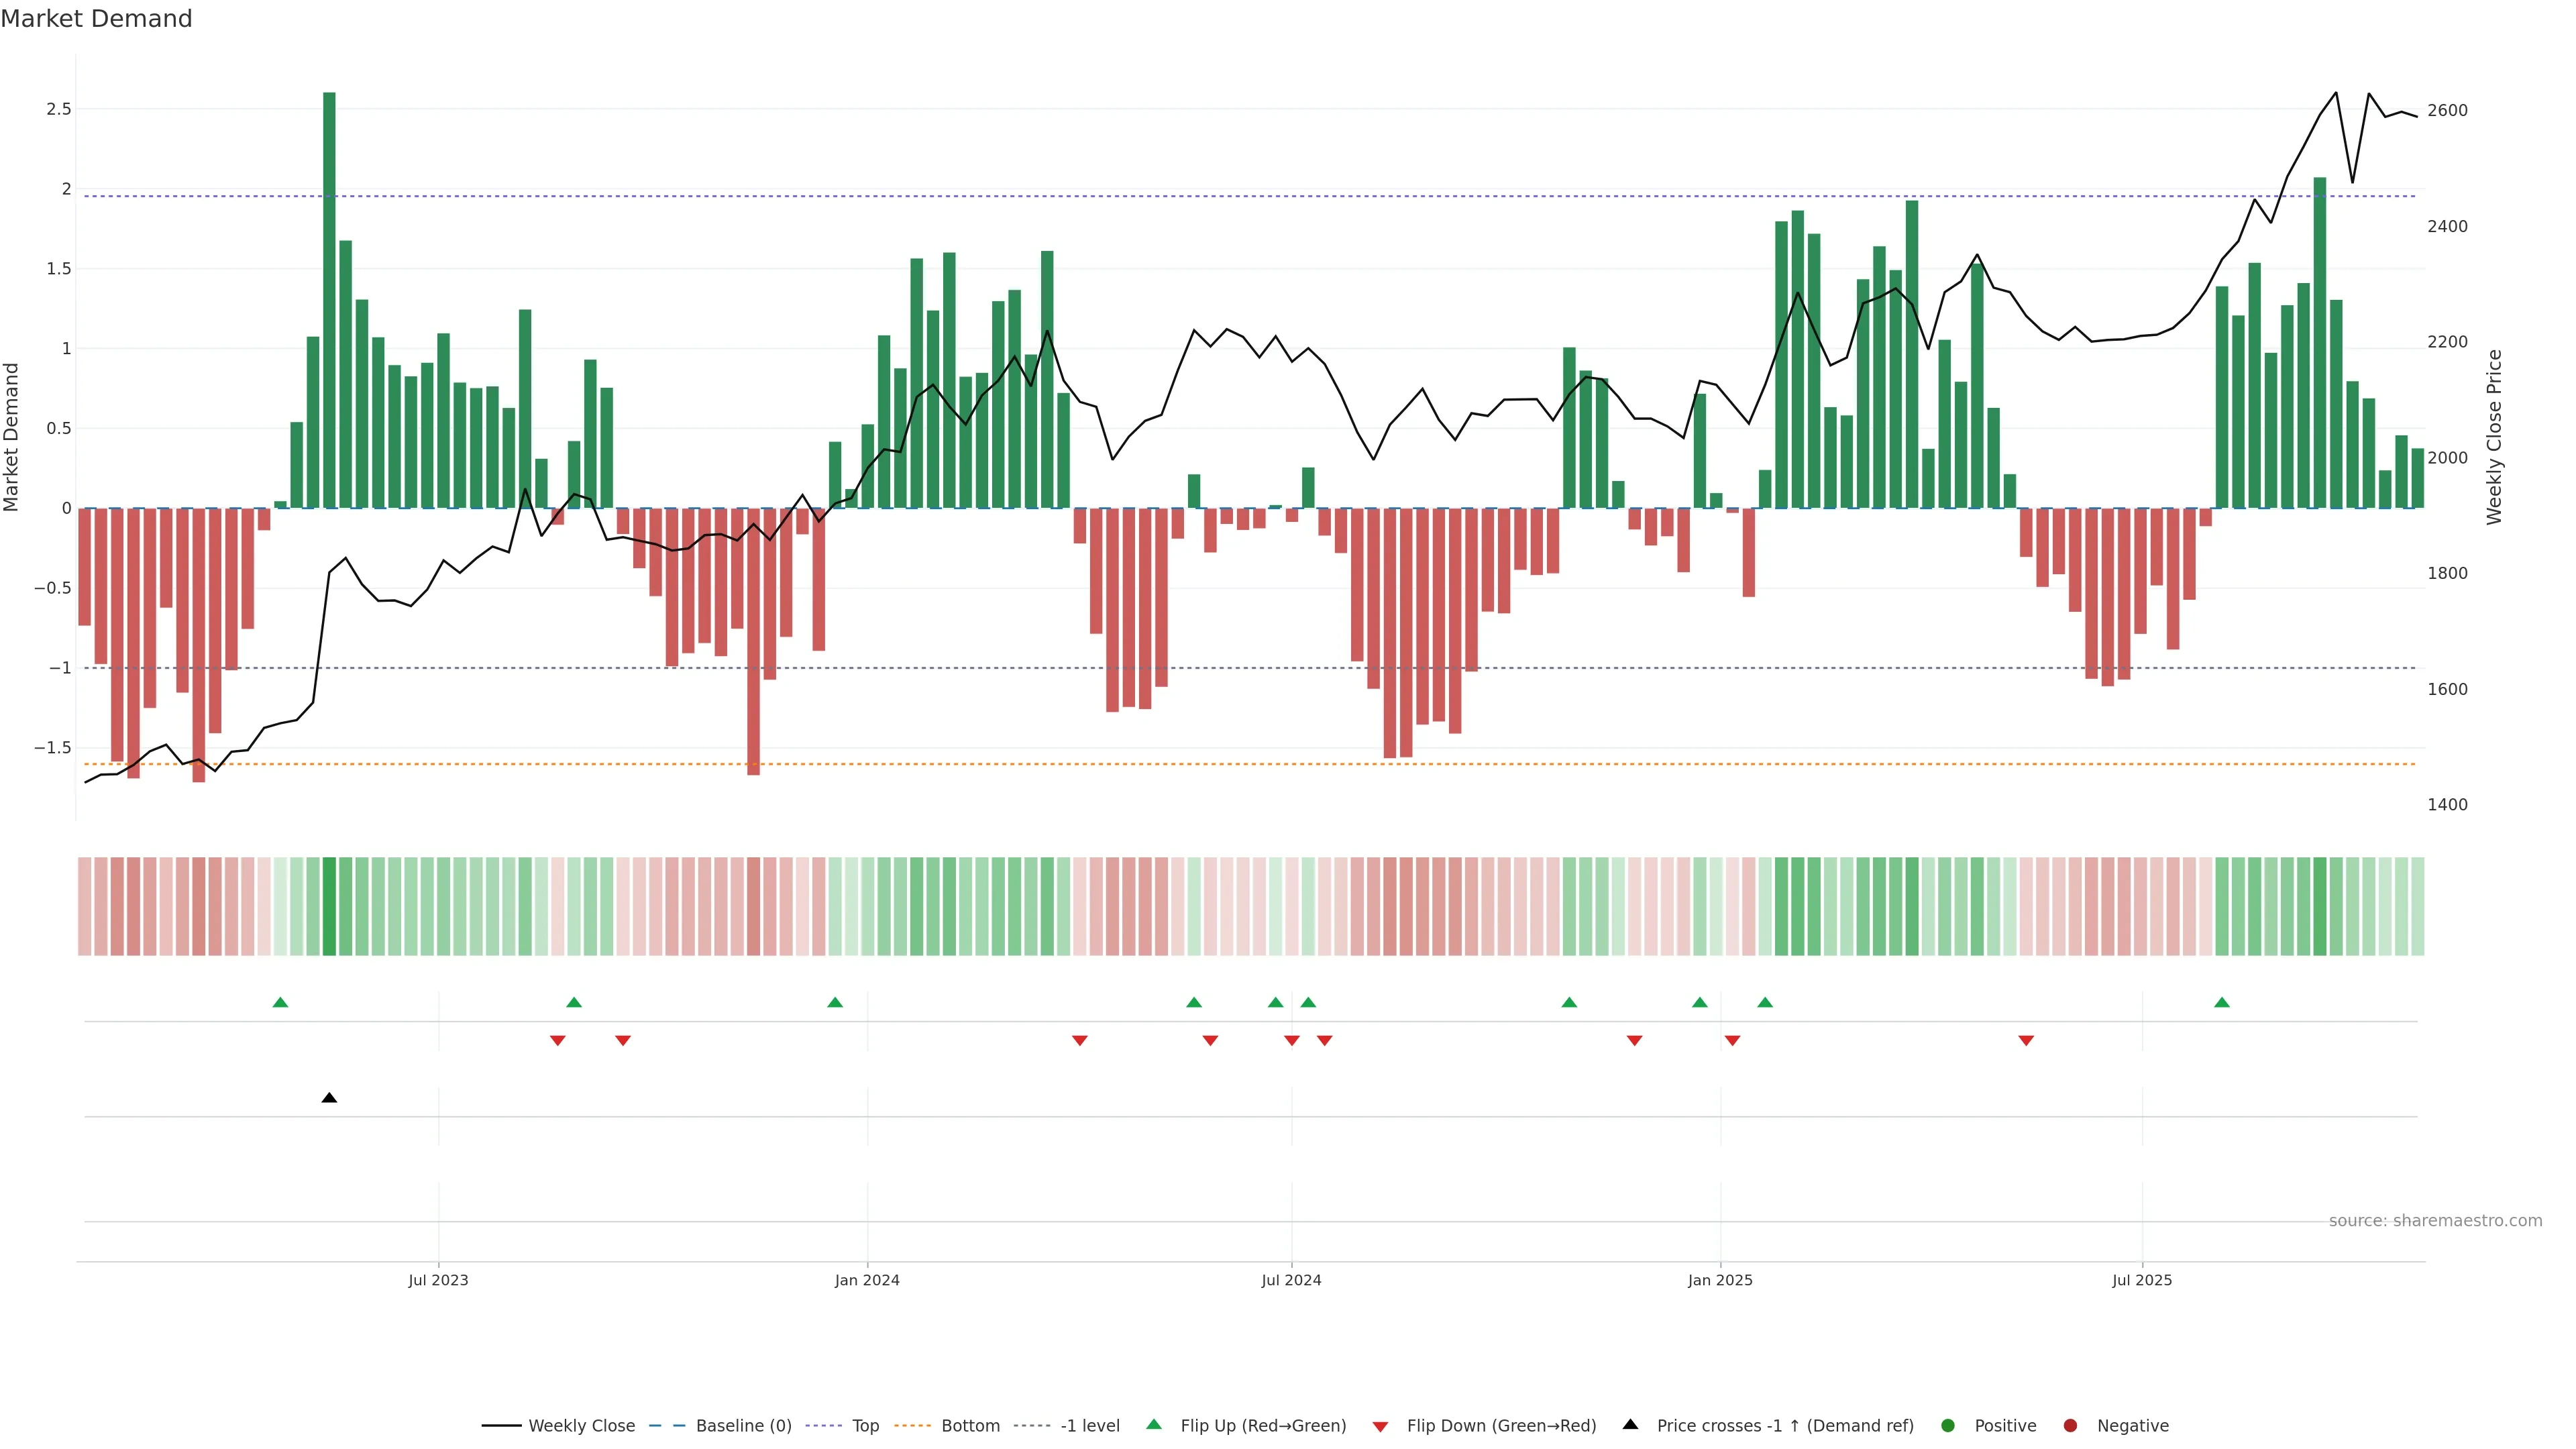Viewport: 2576px width, 1449px height.
Task: Click the Price crosses -1 legend icon
Action: 1630,1425
